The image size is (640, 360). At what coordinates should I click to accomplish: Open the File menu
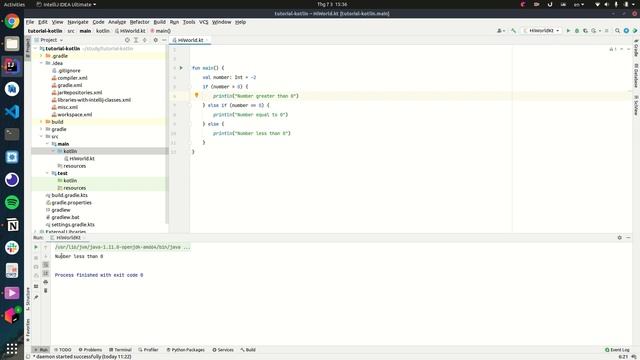[x=30, y=22]
